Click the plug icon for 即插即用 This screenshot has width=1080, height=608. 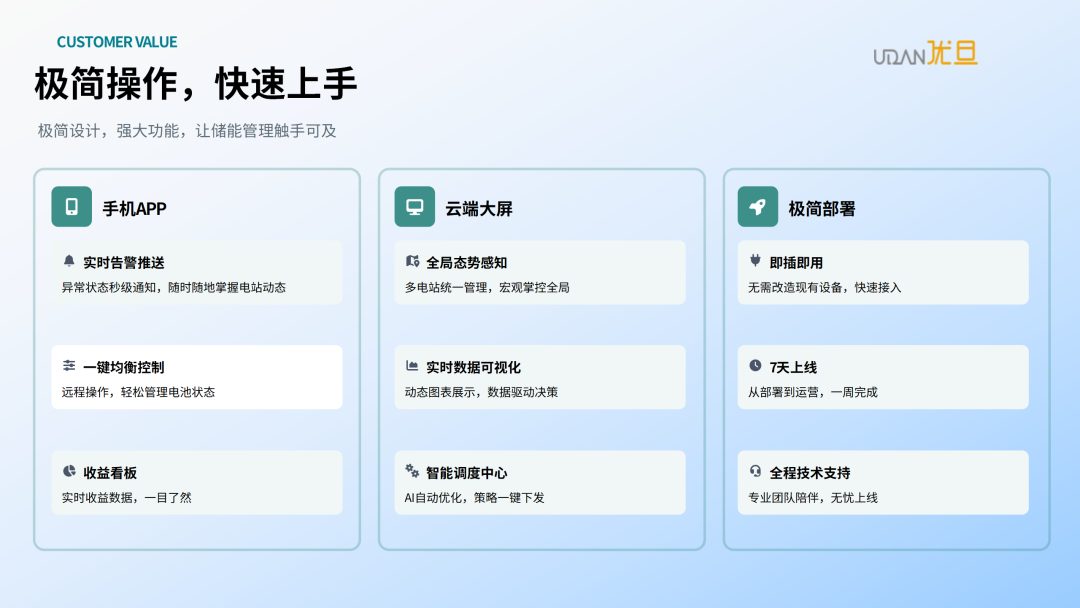(x=755, y=261)
